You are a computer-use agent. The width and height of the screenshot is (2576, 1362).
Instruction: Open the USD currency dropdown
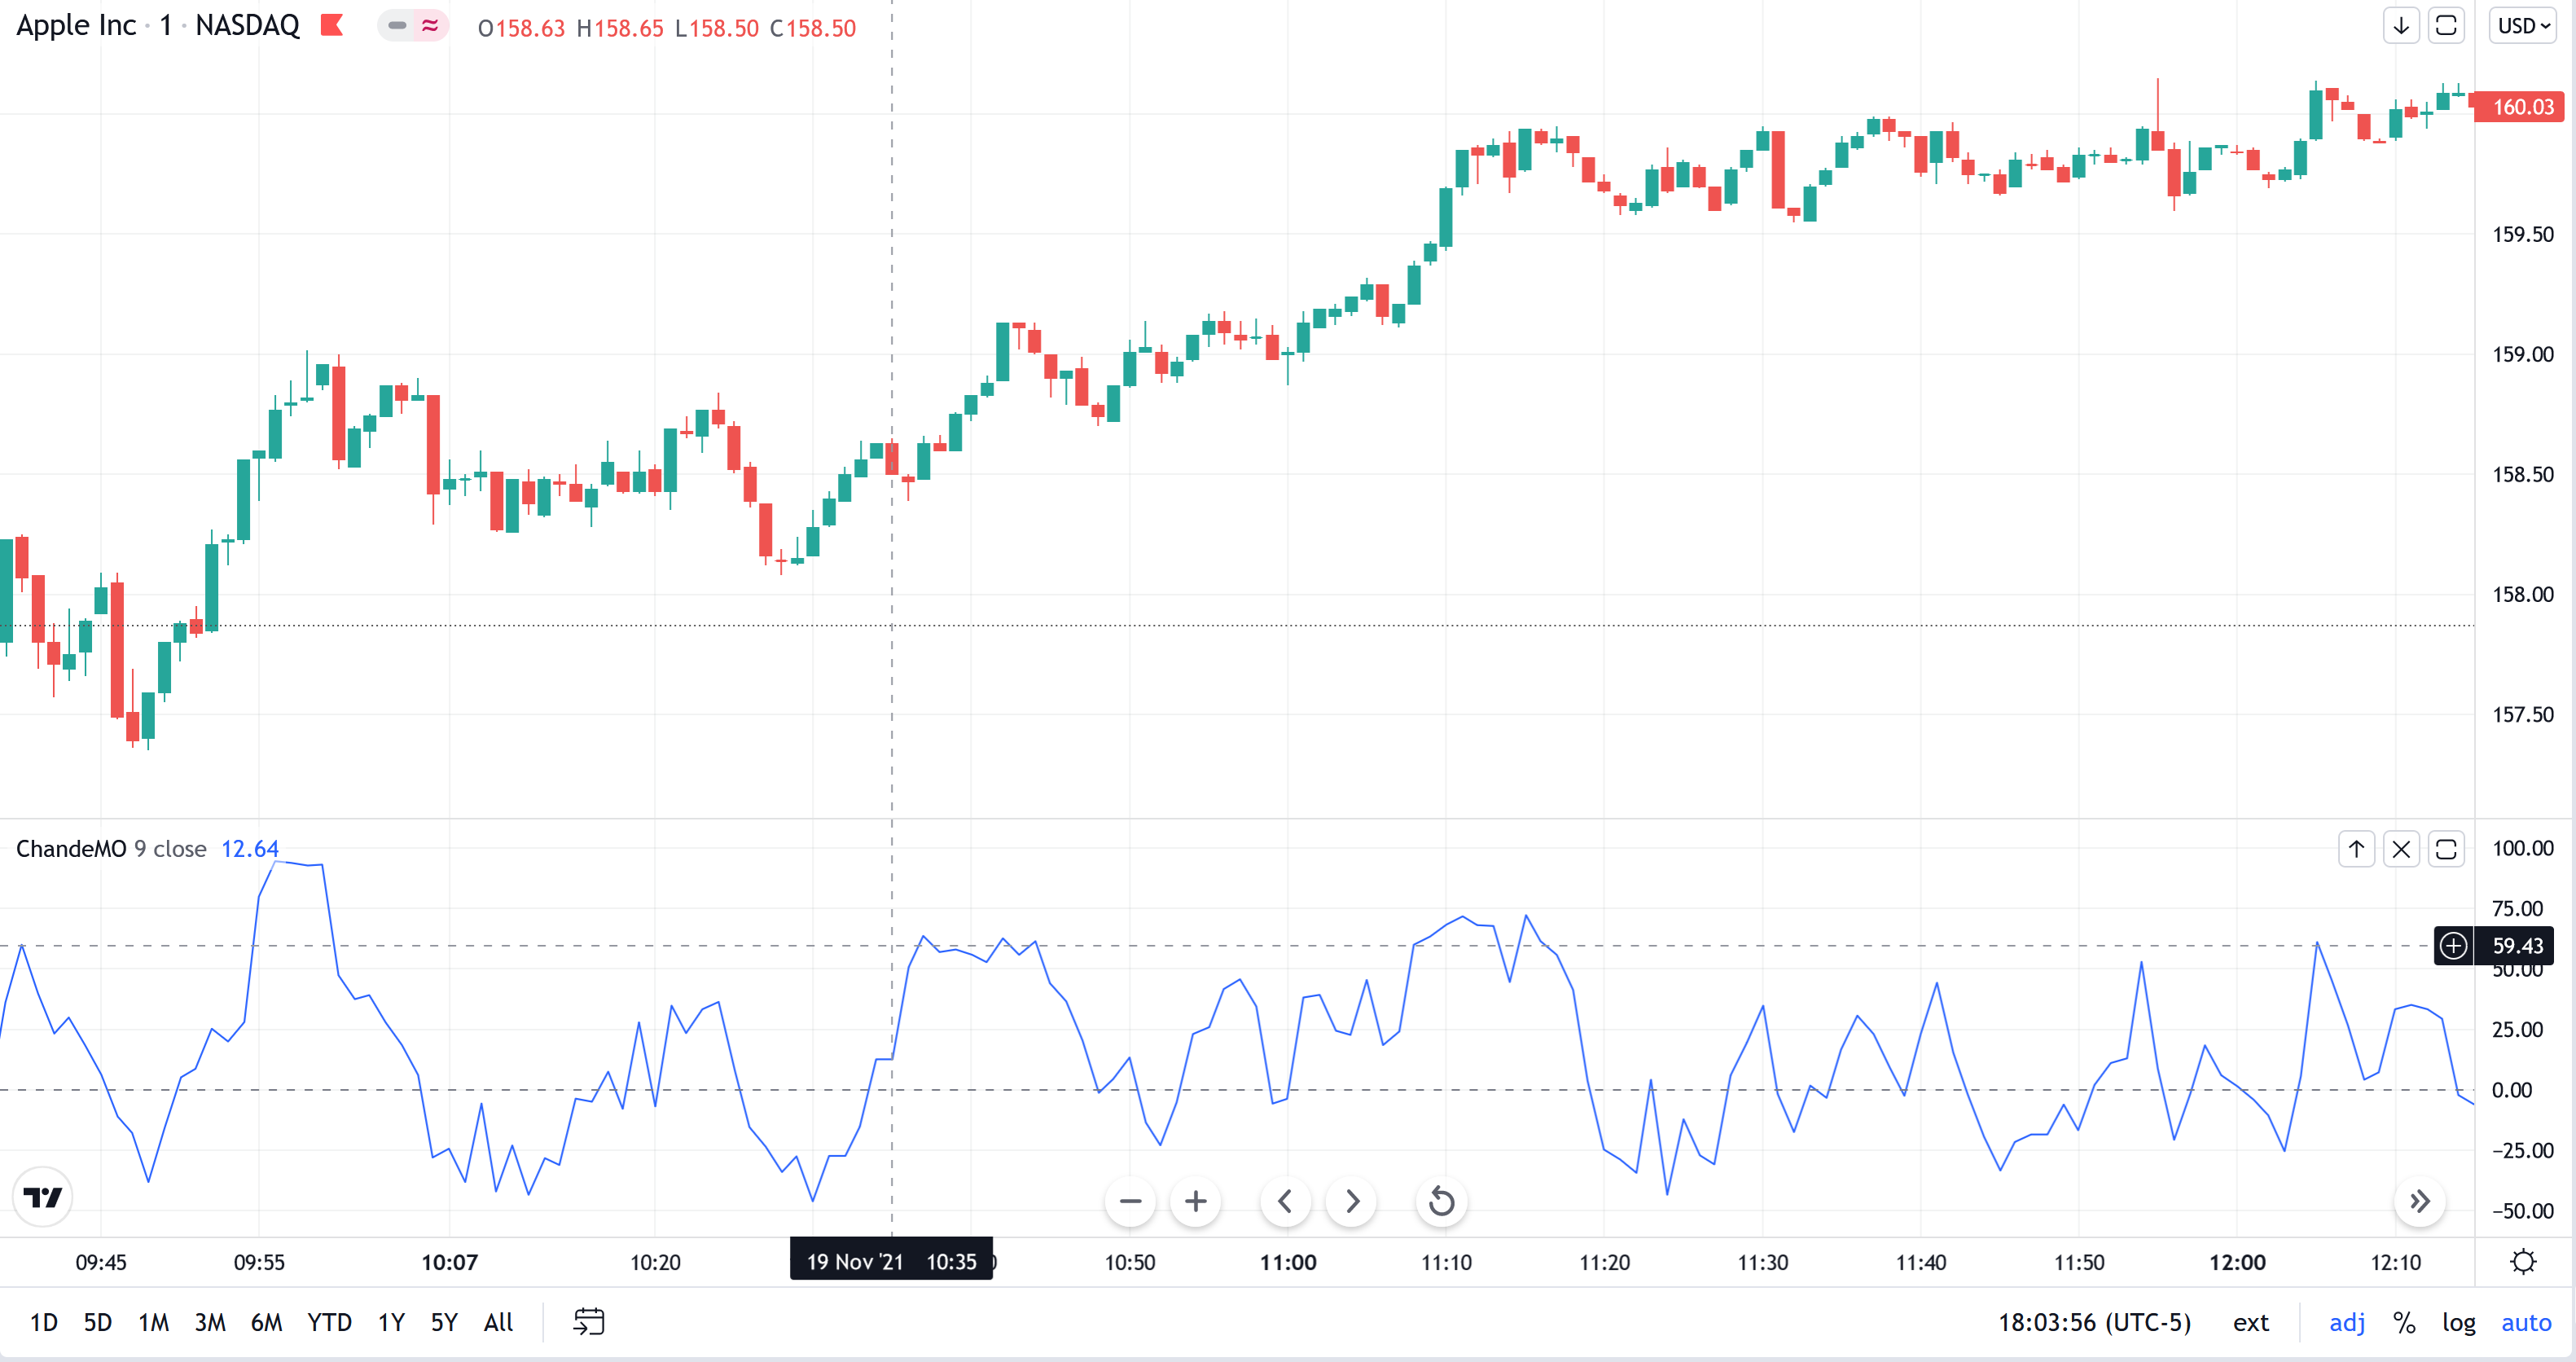(x=2523, y=26)
